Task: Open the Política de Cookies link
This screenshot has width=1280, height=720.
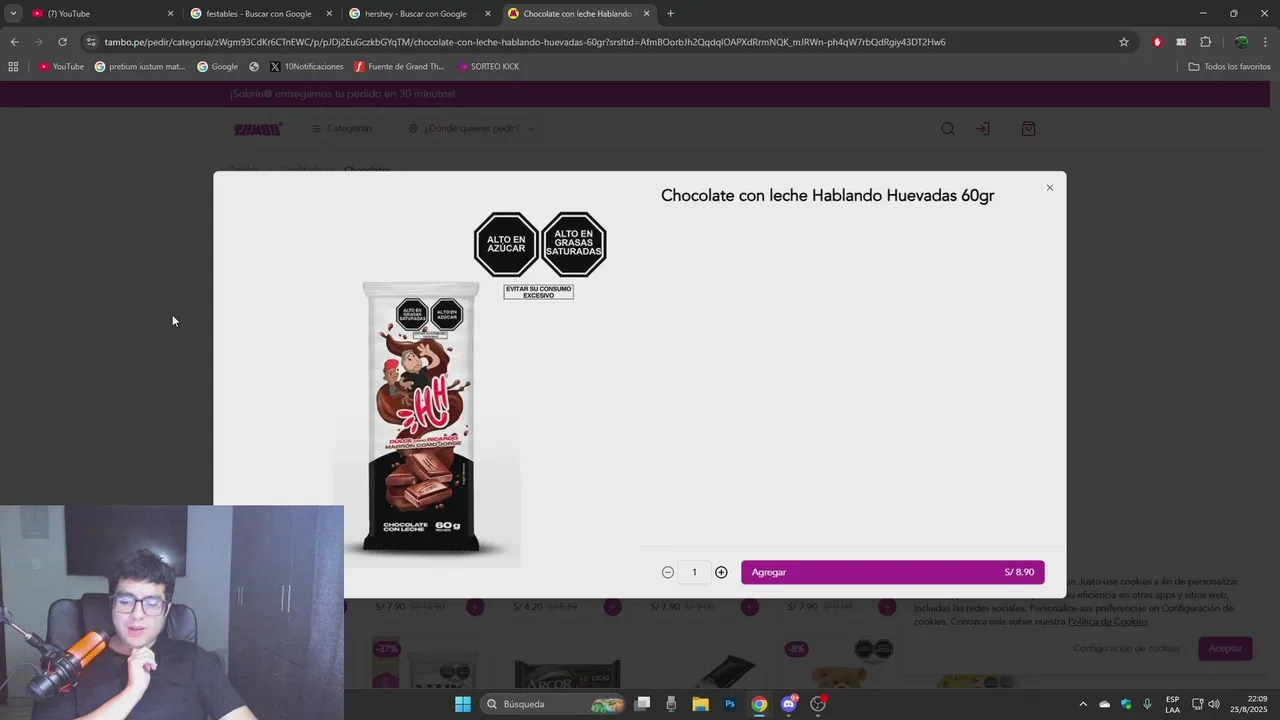Action: pos(1107,621)
